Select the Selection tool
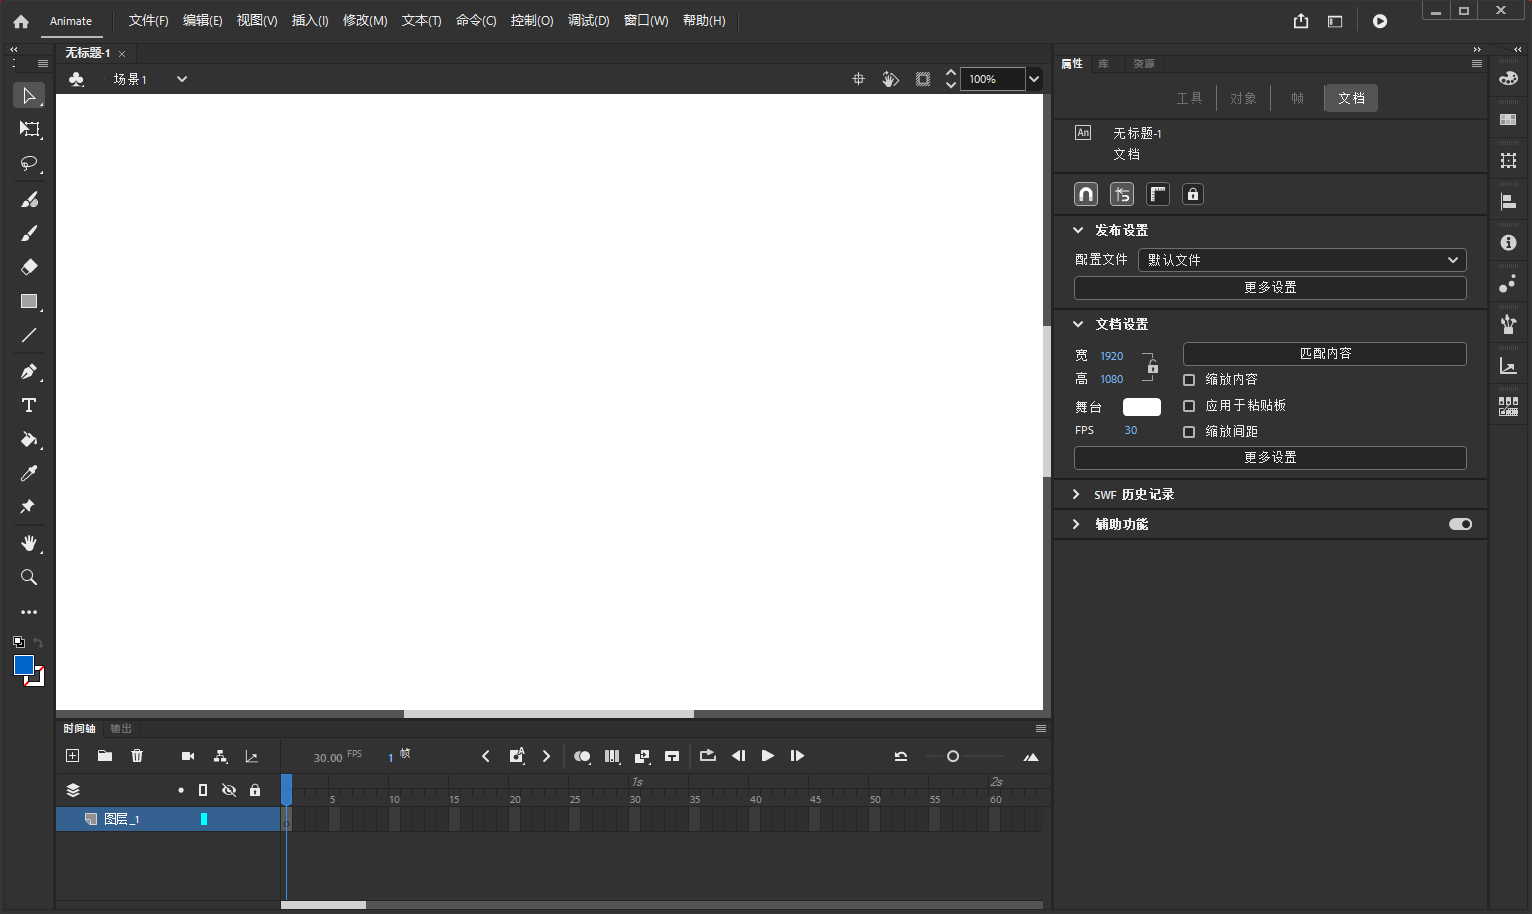The height and width of the screenshot is (914, 1532). coord(28,95)
